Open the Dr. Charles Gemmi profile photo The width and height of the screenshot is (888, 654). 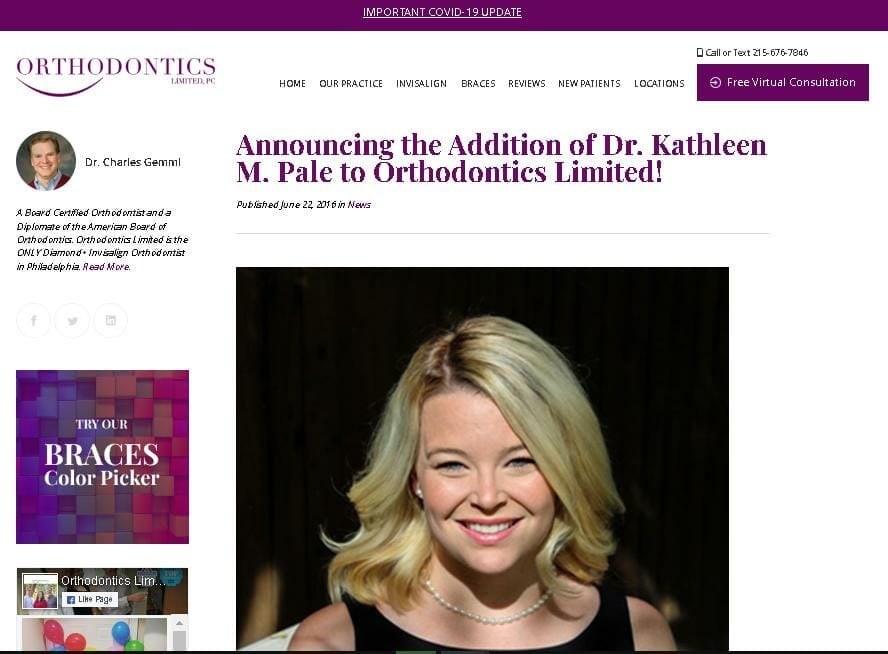(x=46, y=161)
